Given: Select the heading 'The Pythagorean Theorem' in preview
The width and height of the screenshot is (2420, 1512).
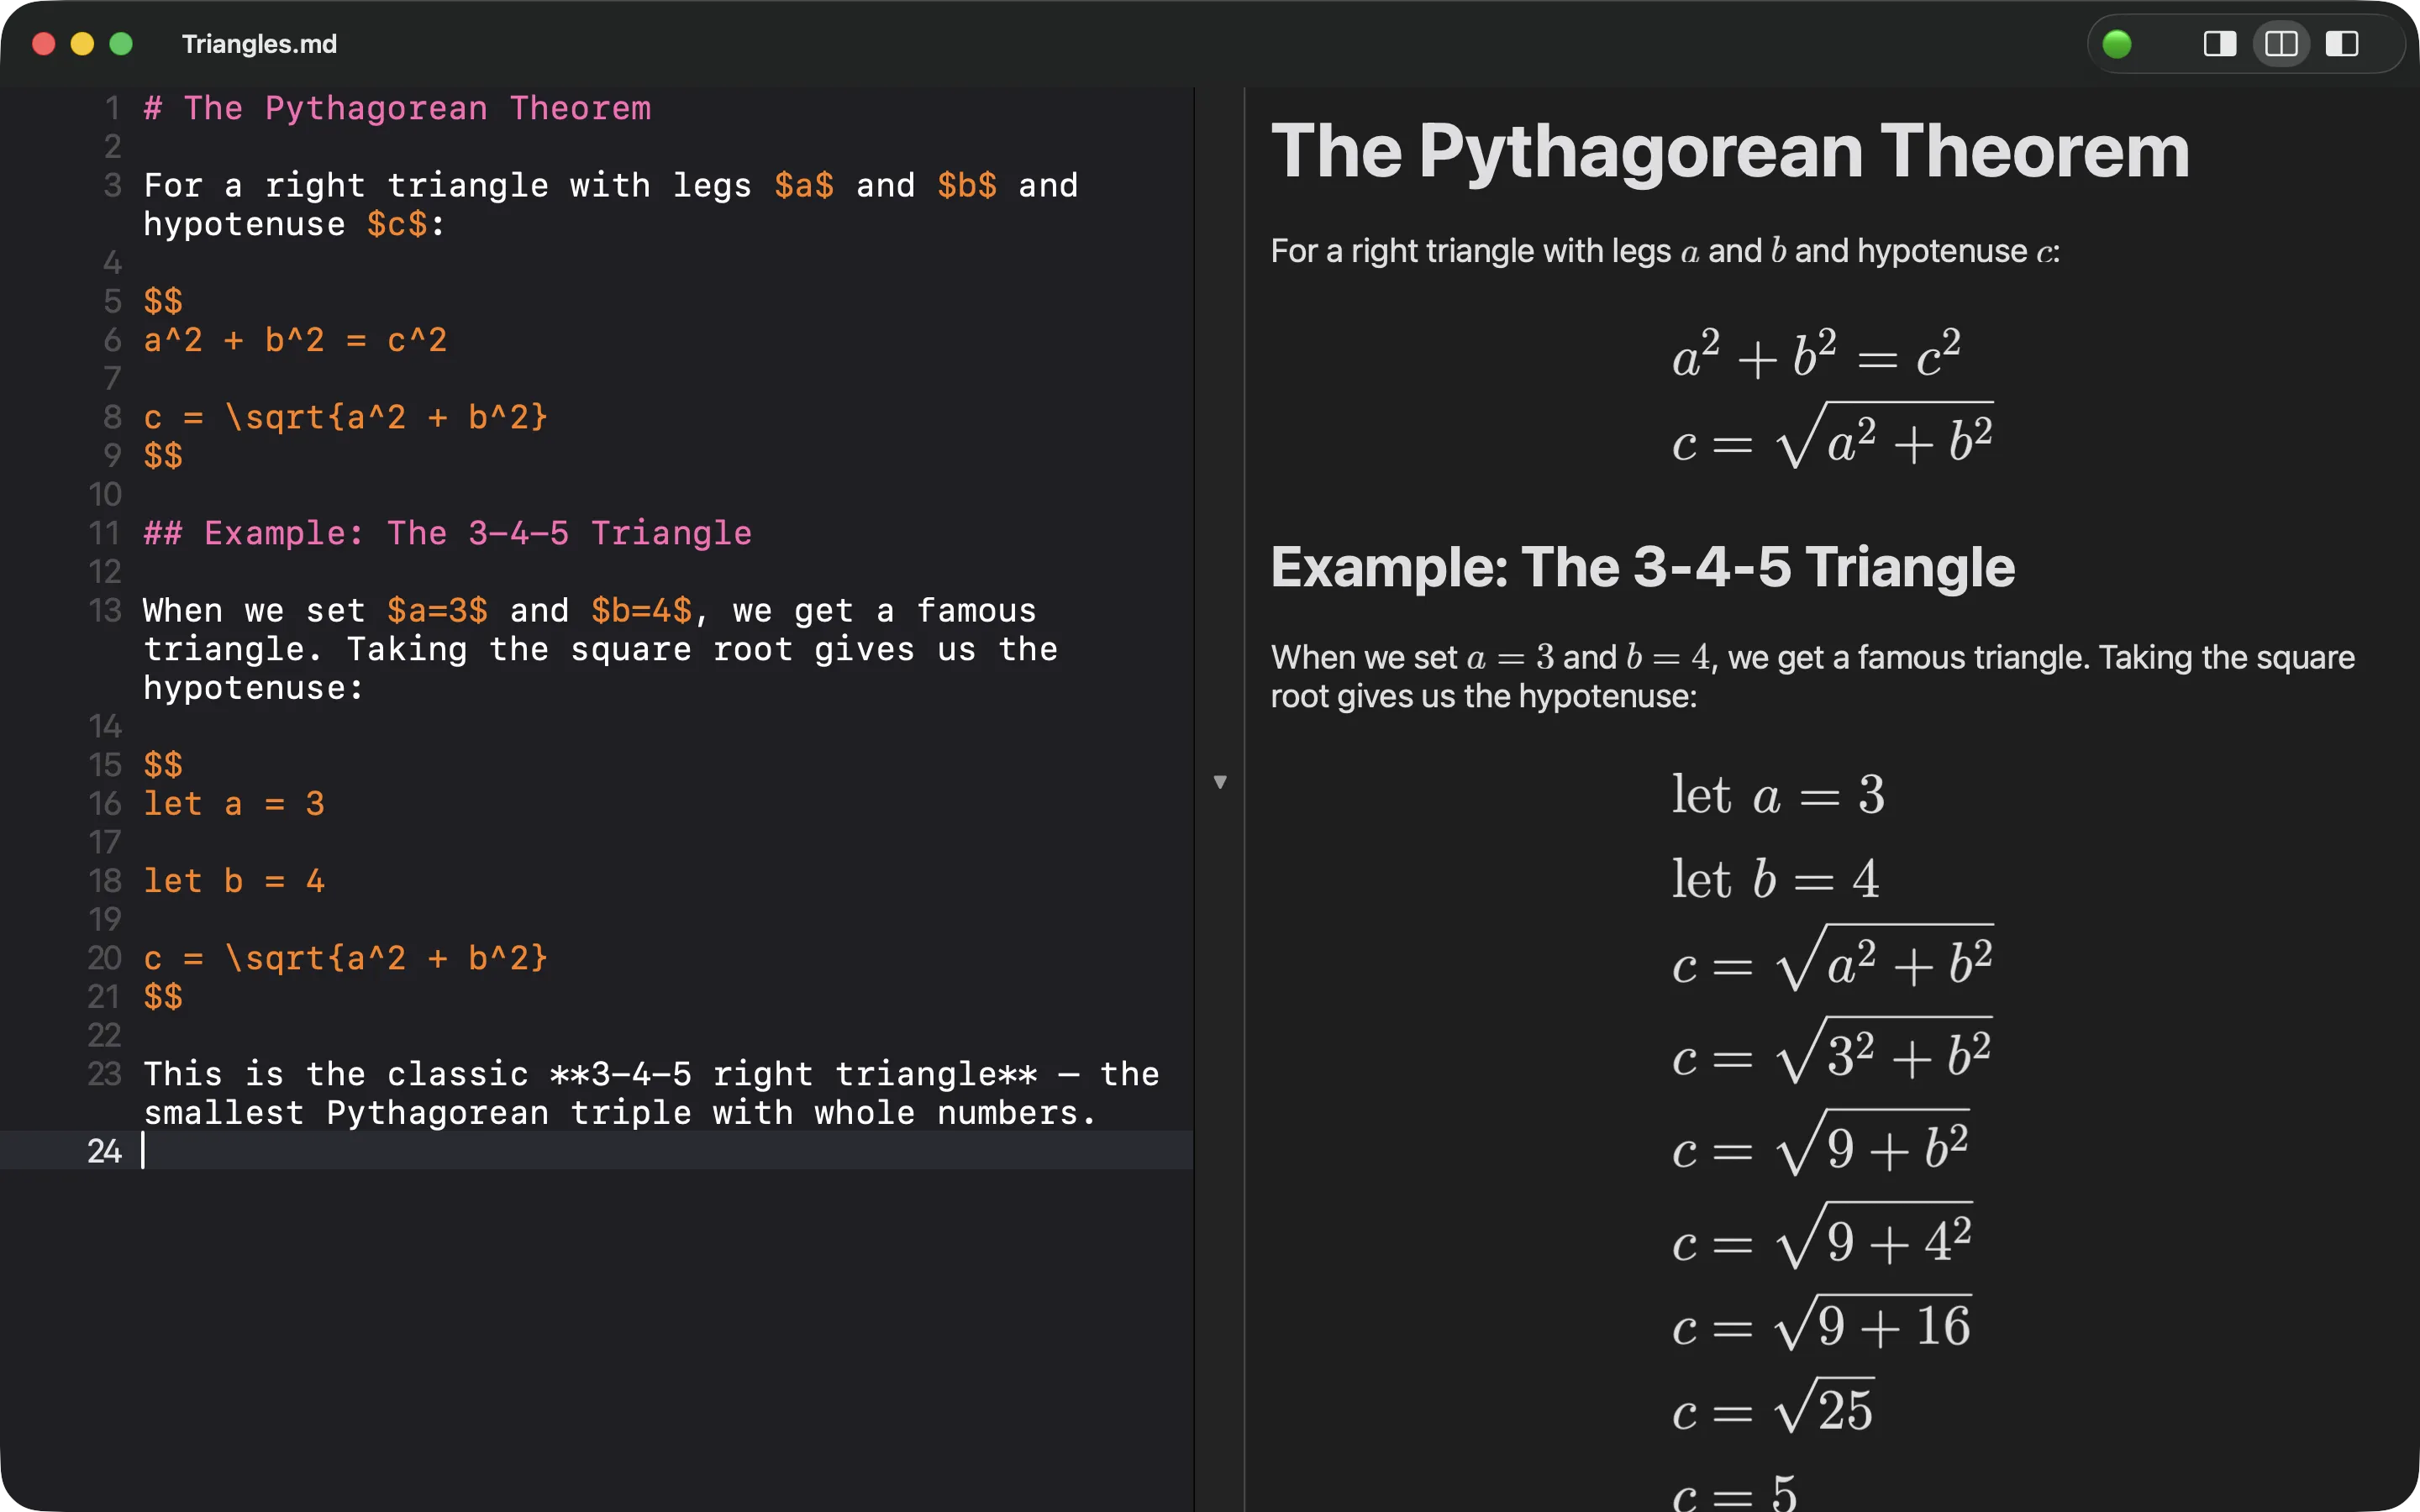Looking at the screenshot, I should (x=1729, y=150).
